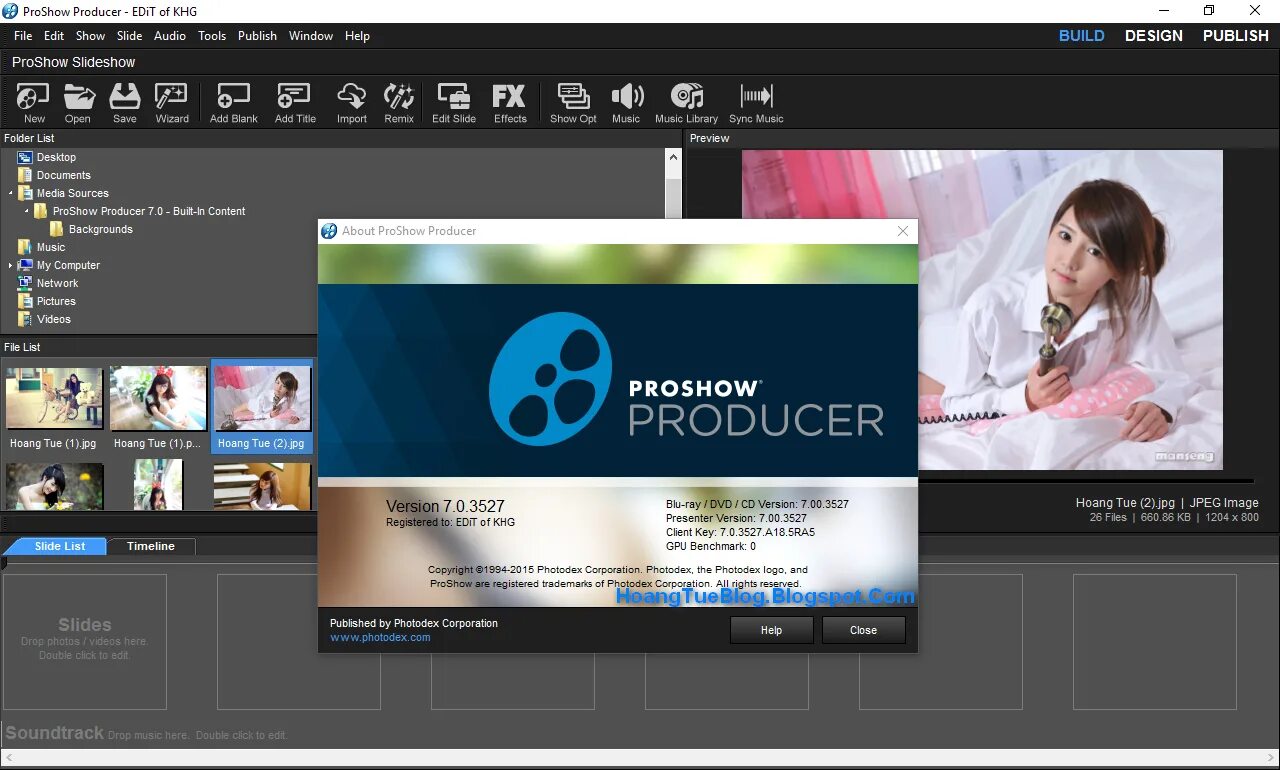Image resolution: width=1280 pixels, height=770 pixels.
Task: Click the Open show toolbar icon
Action: tap(78, 103)
